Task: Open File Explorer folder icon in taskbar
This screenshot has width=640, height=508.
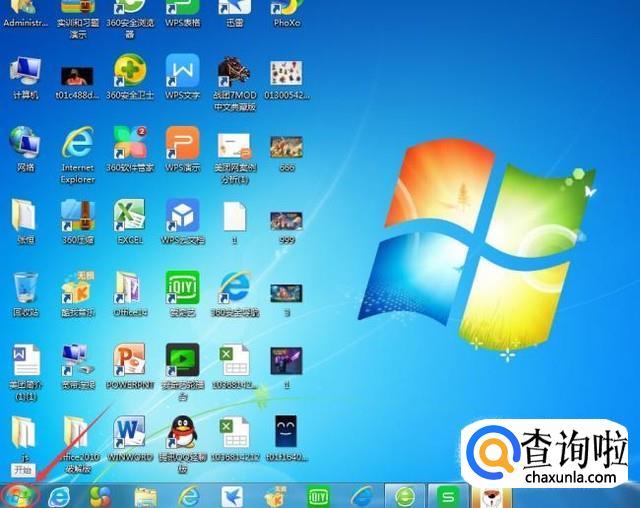Action: (x=146, y=497)
